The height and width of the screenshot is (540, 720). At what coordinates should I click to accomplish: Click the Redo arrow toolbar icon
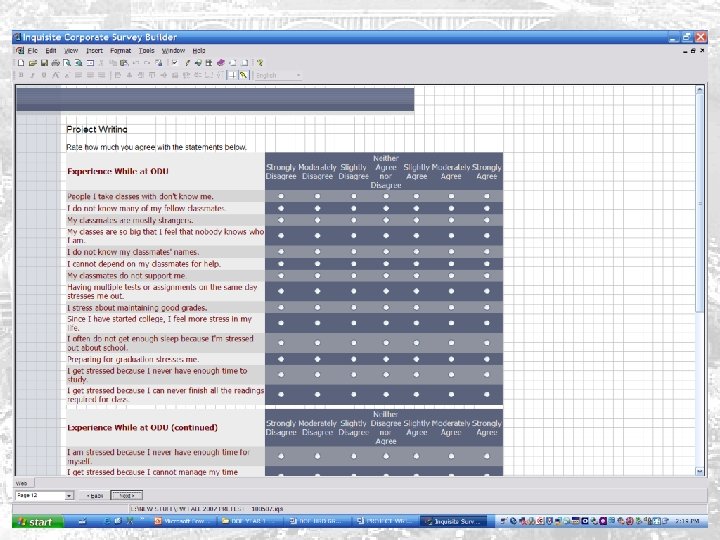click(147, 63)
